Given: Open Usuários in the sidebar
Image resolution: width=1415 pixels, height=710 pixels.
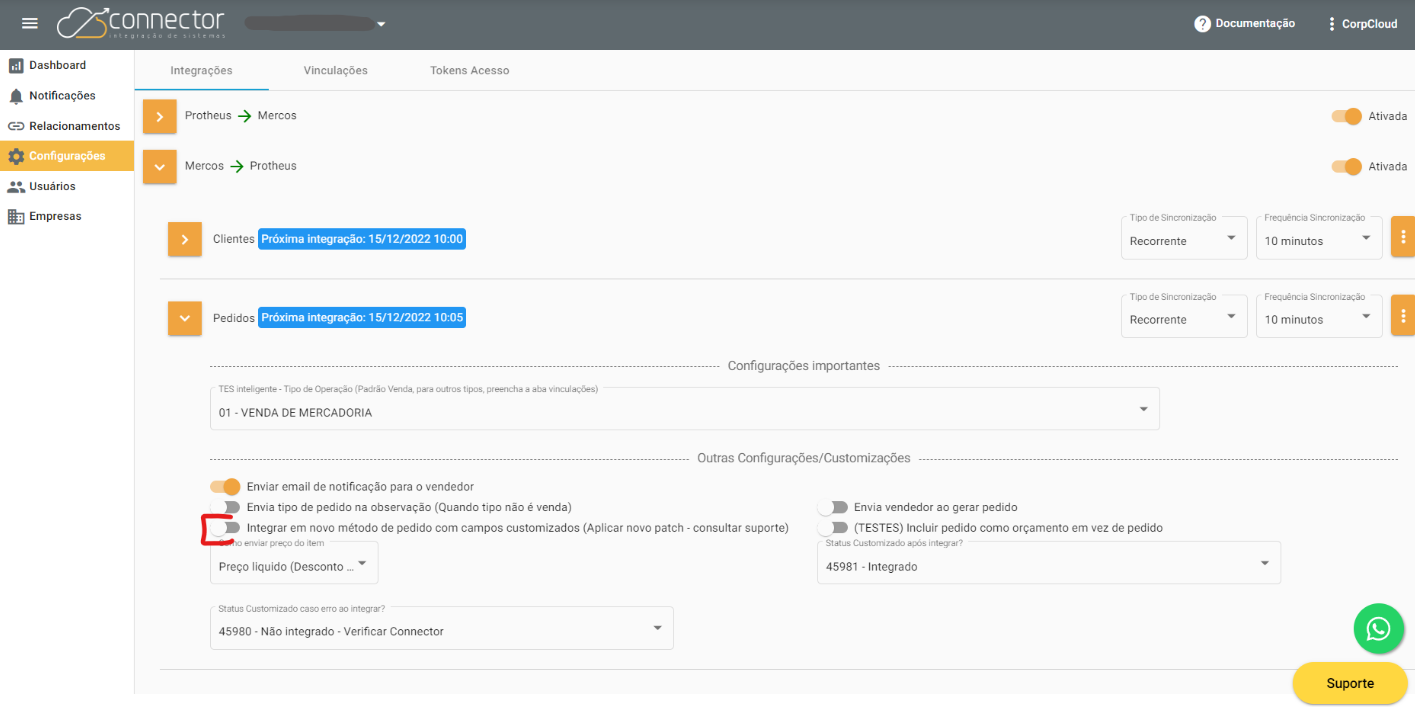Looking at the screenshot, I should pos(67,186).
